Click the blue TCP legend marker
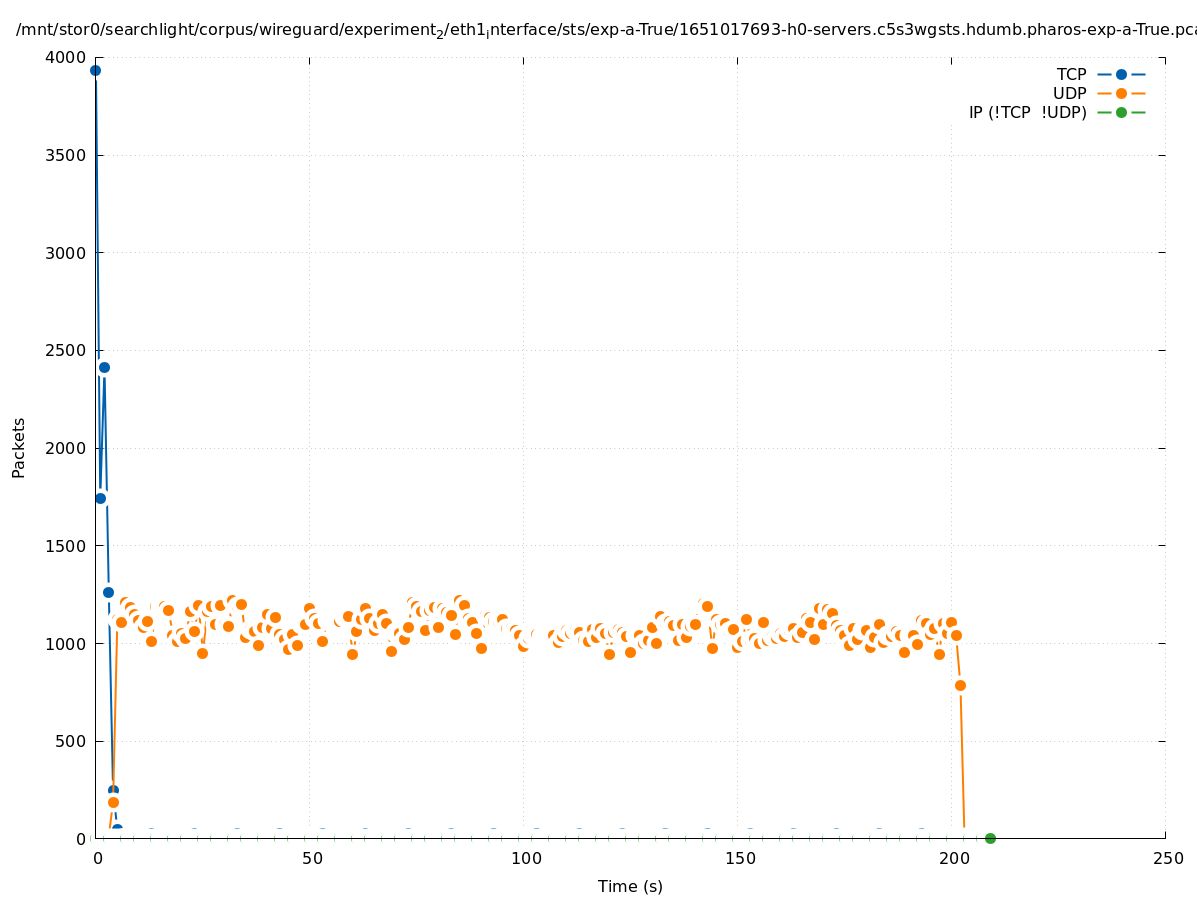Screen dimensions: 1197x900 click(1121, 74)
